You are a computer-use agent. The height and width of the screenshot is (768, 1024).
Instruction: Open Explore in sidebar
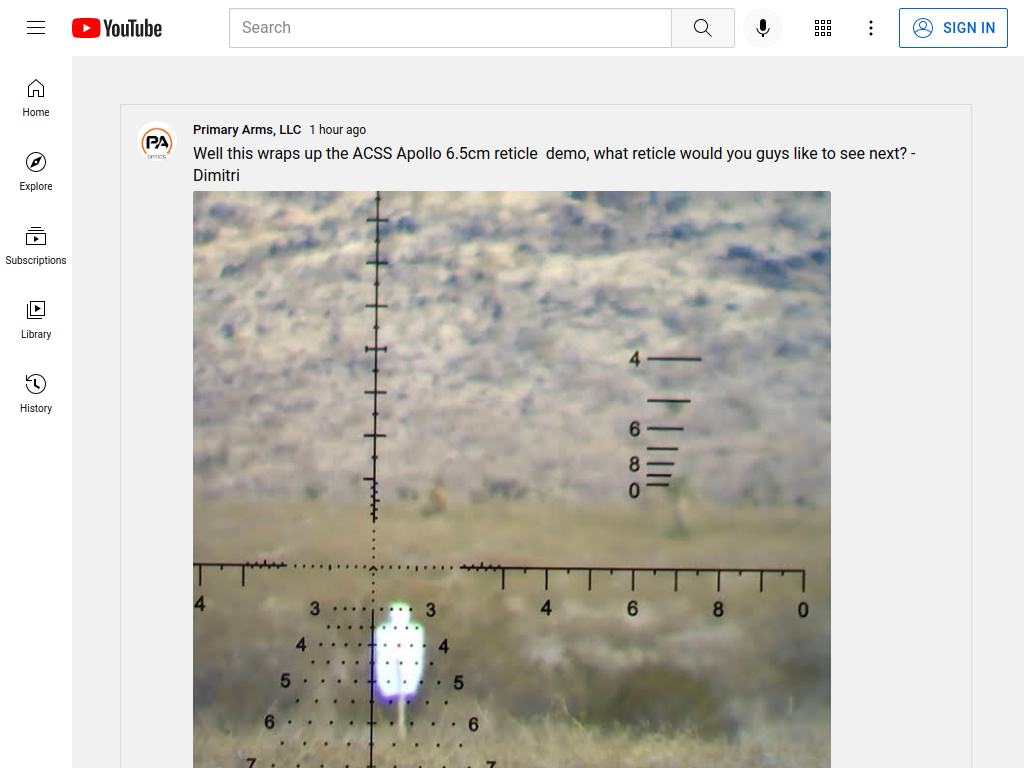coord(36,172)
